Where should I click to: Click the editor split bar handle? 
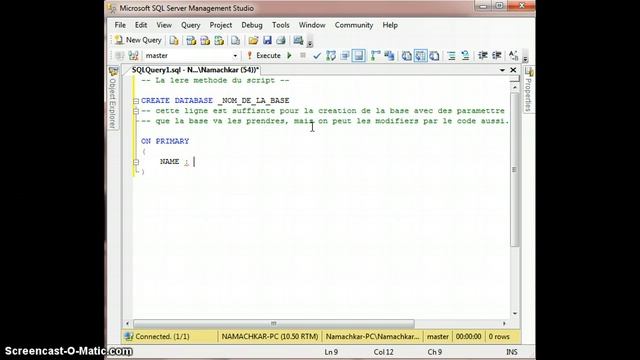click(515, 79)
